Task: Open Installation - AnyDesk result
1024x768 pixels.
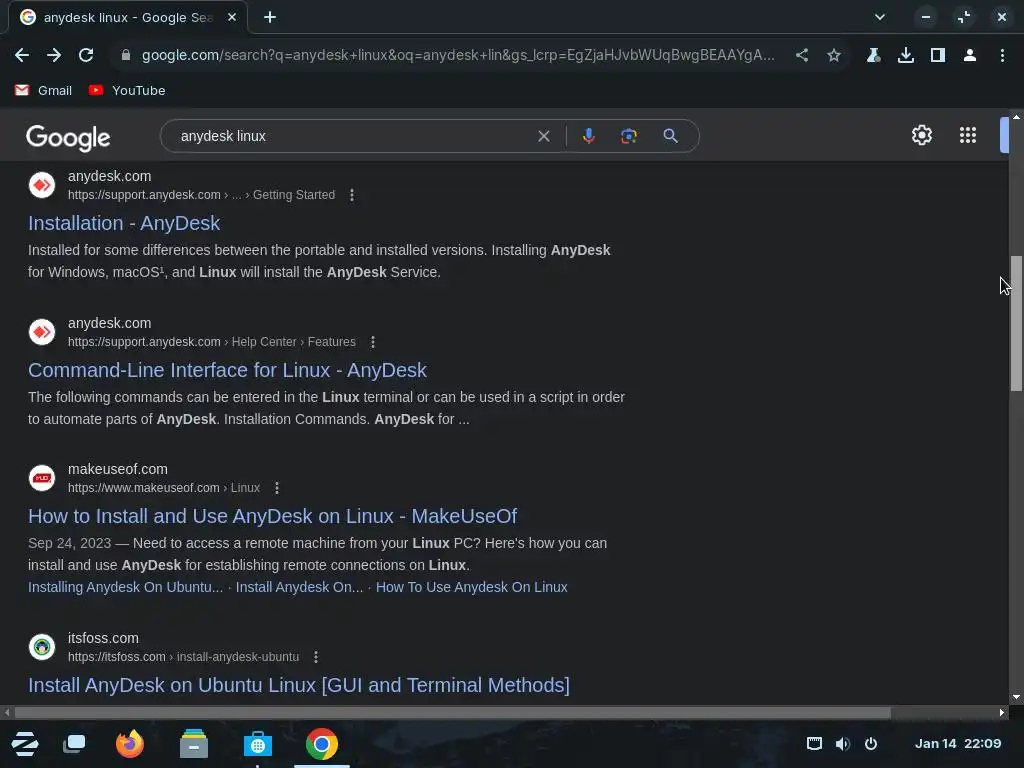Action: point(124,223)
